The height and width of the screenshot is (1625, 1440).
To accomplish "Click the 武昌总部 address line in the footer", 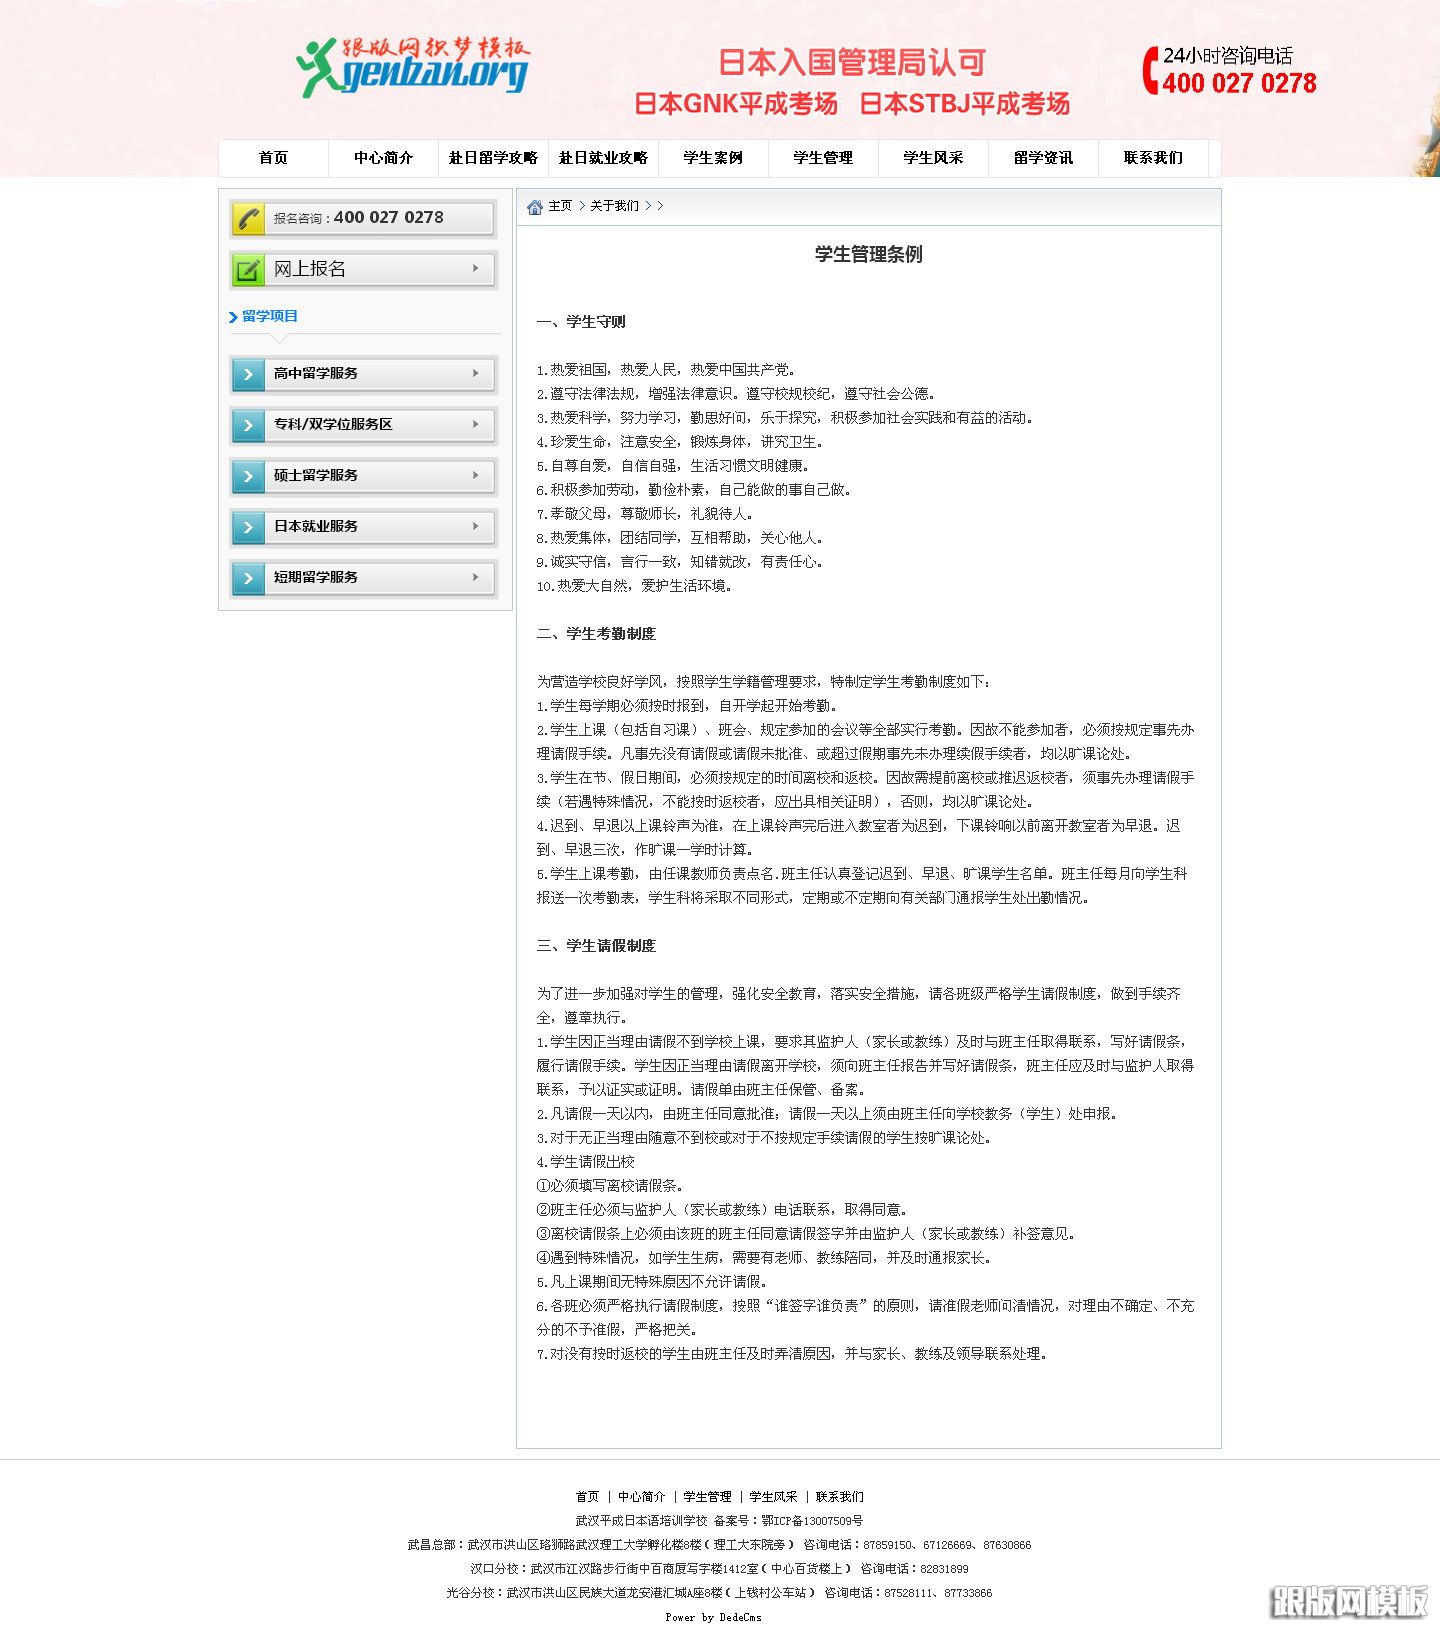I will [x=719, y=1545].
